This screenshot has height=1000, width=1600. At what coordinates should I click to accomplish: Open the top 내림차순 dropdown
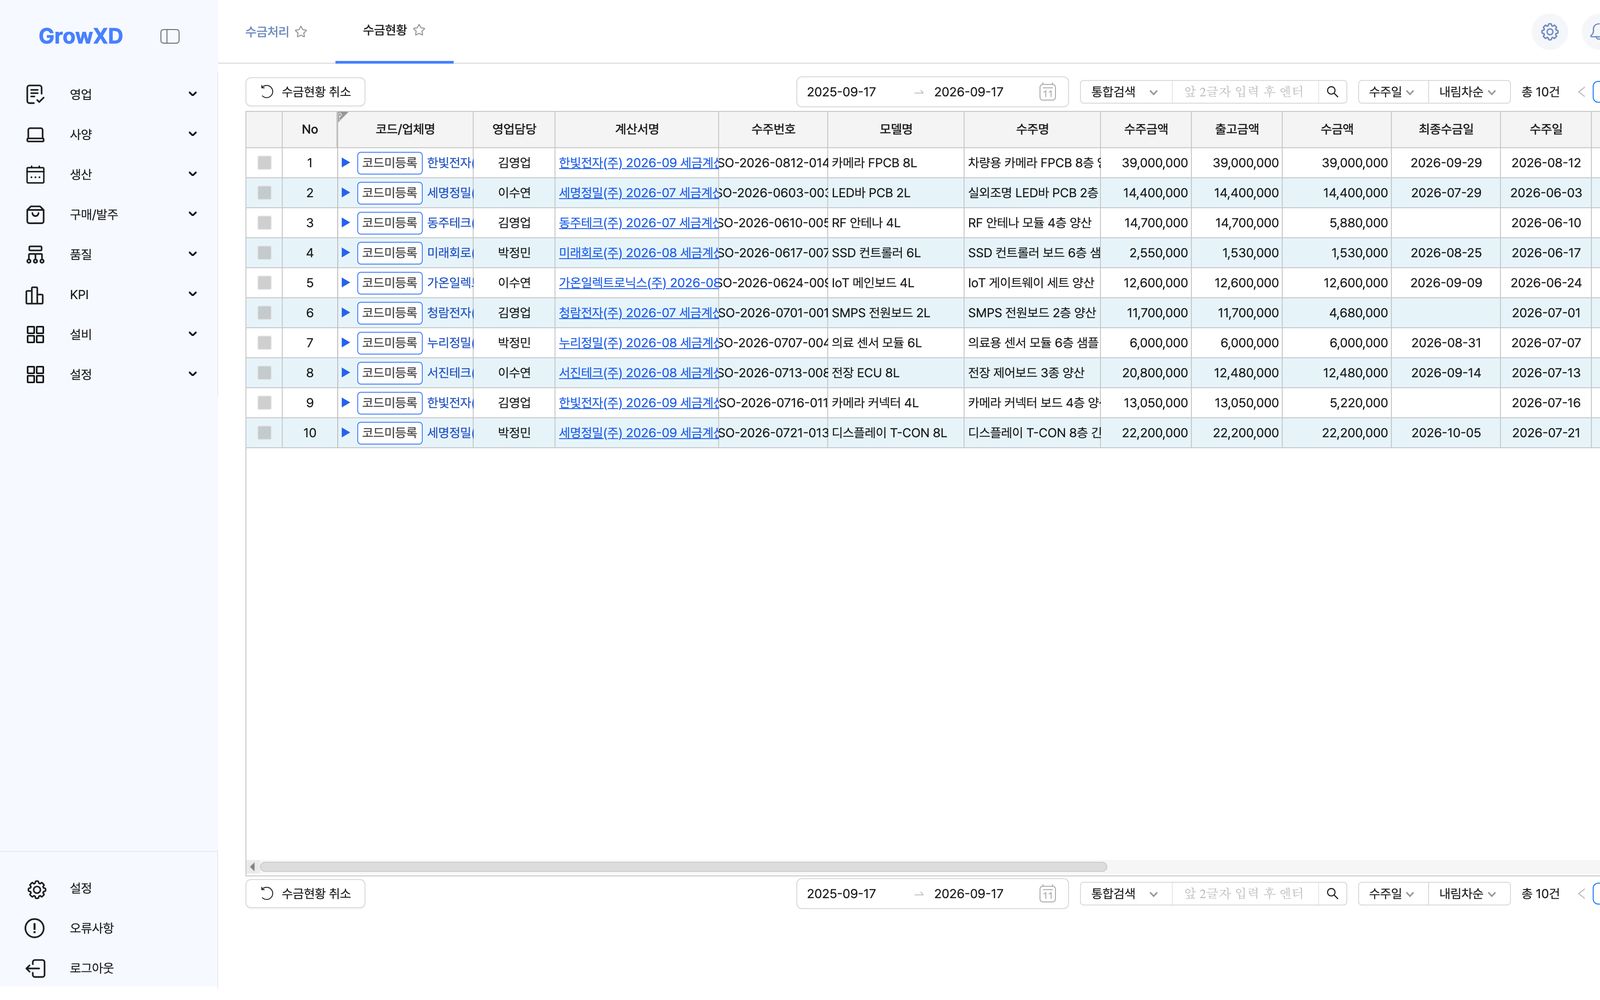(x=1467, y=92)
